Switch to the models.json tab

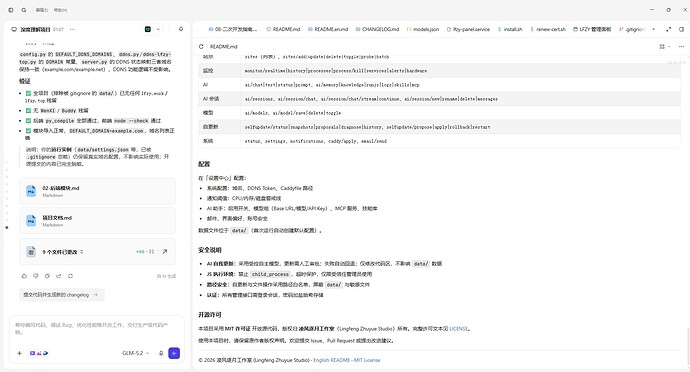(422, 29)
